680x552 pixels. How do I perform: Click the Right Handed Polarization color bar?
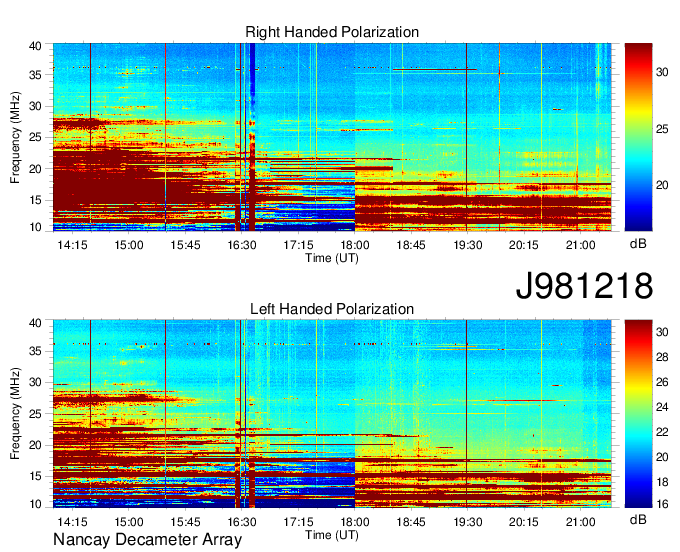(638, 137)
